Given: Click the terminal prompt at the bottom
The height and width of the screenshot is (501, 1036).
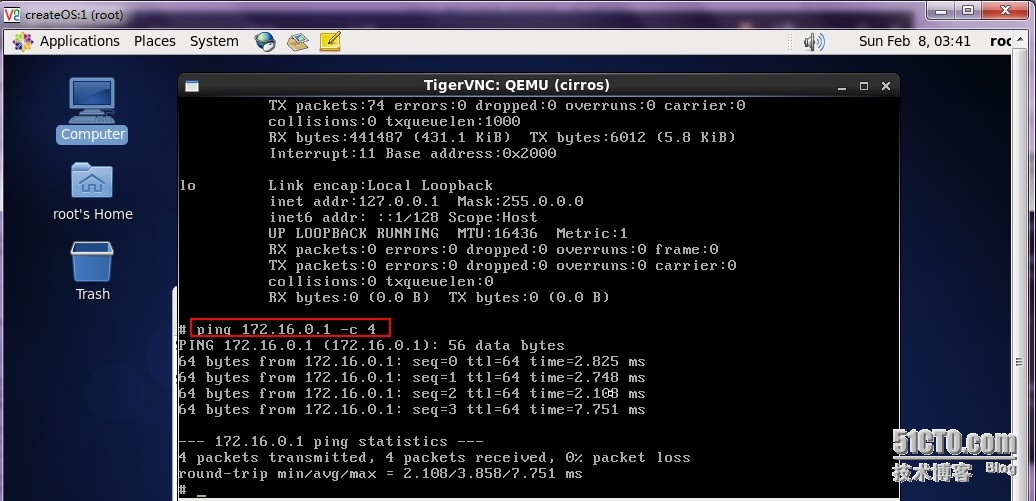Looking at the screenshot, I should point(200,490).
